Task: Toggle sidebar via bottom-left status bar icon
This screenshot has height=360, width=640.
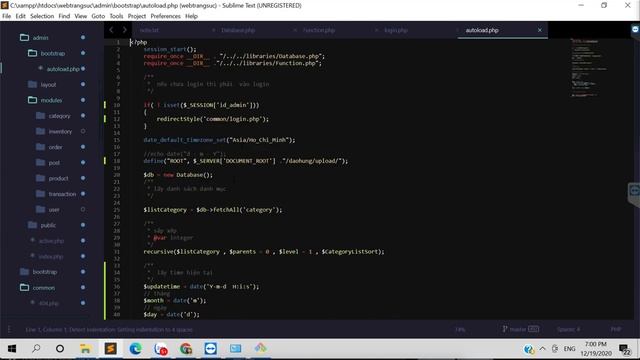Action: tap(9, 329)
